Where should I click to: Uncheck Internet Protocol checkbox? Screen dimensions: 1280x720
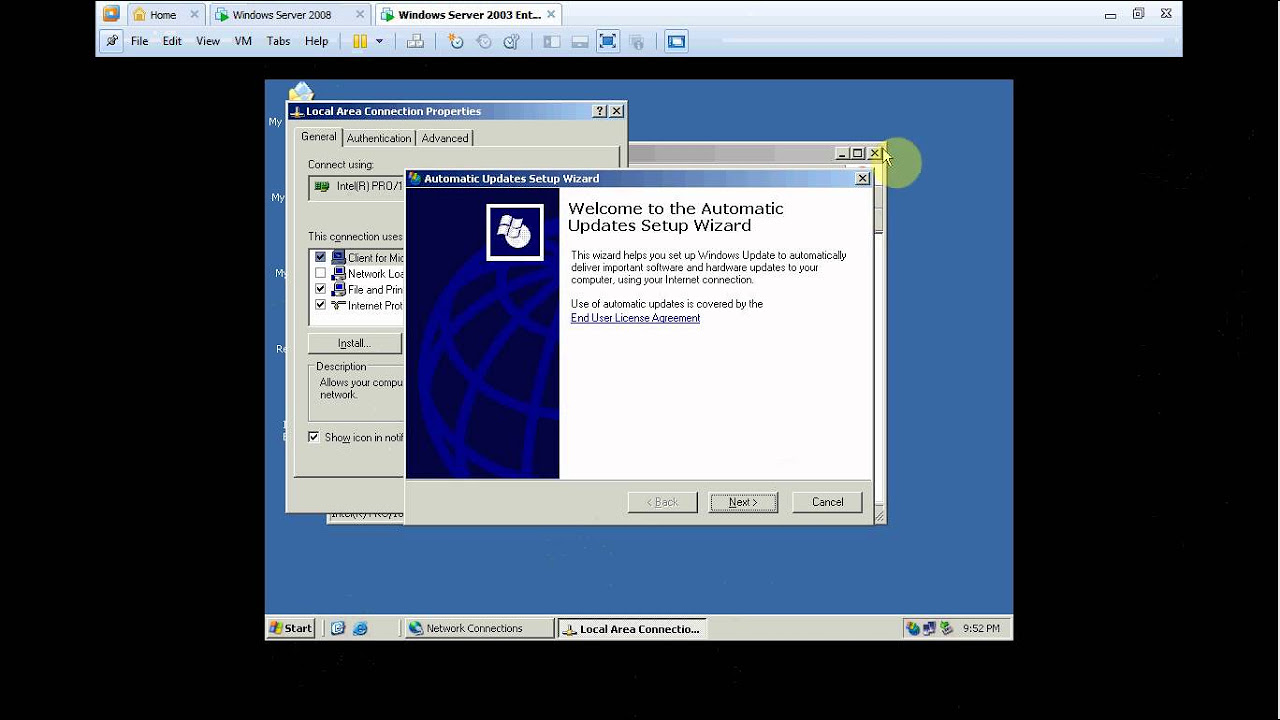(320, 305)
